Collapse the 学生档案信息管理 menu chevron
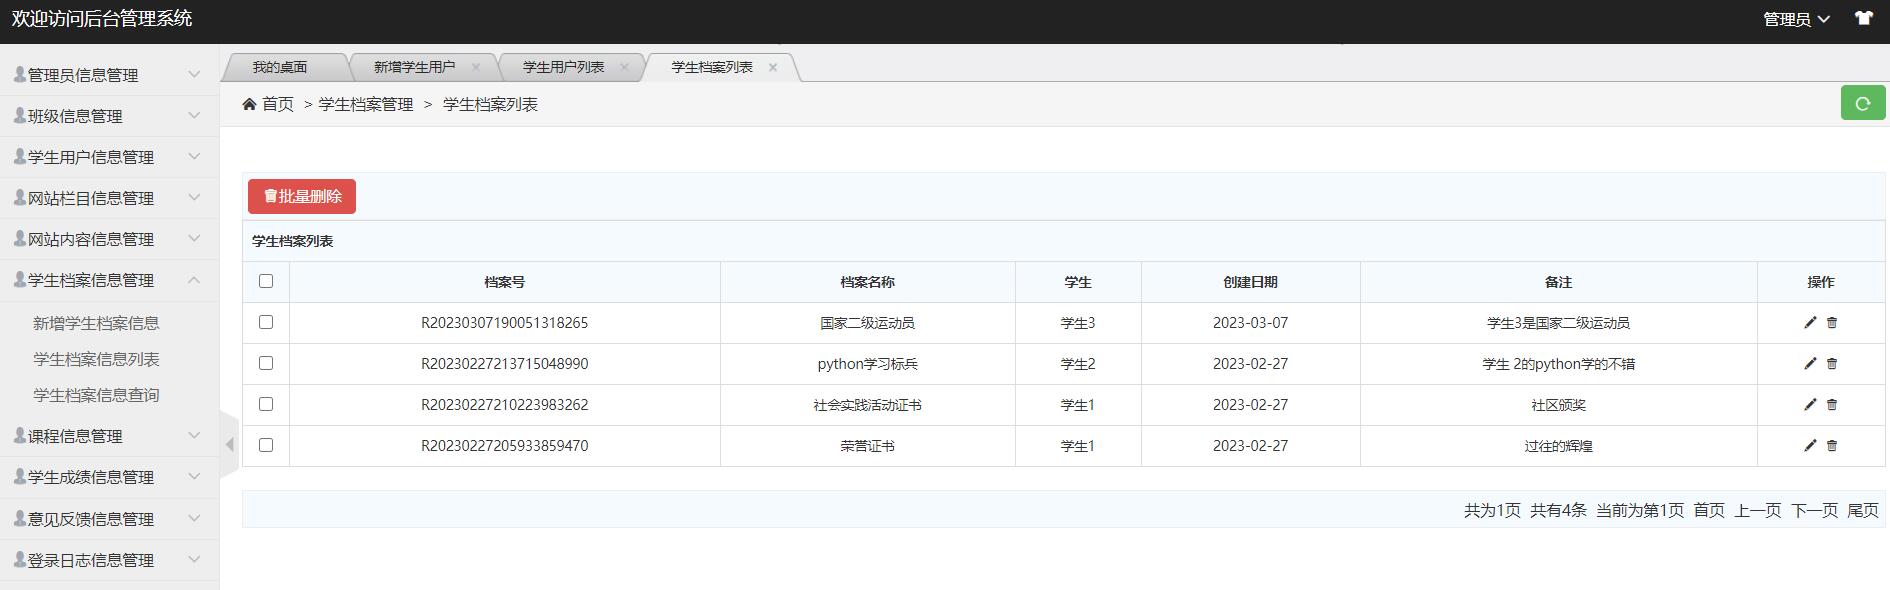The width and height of the screenshot is (1890, 590). click(194, 279)
